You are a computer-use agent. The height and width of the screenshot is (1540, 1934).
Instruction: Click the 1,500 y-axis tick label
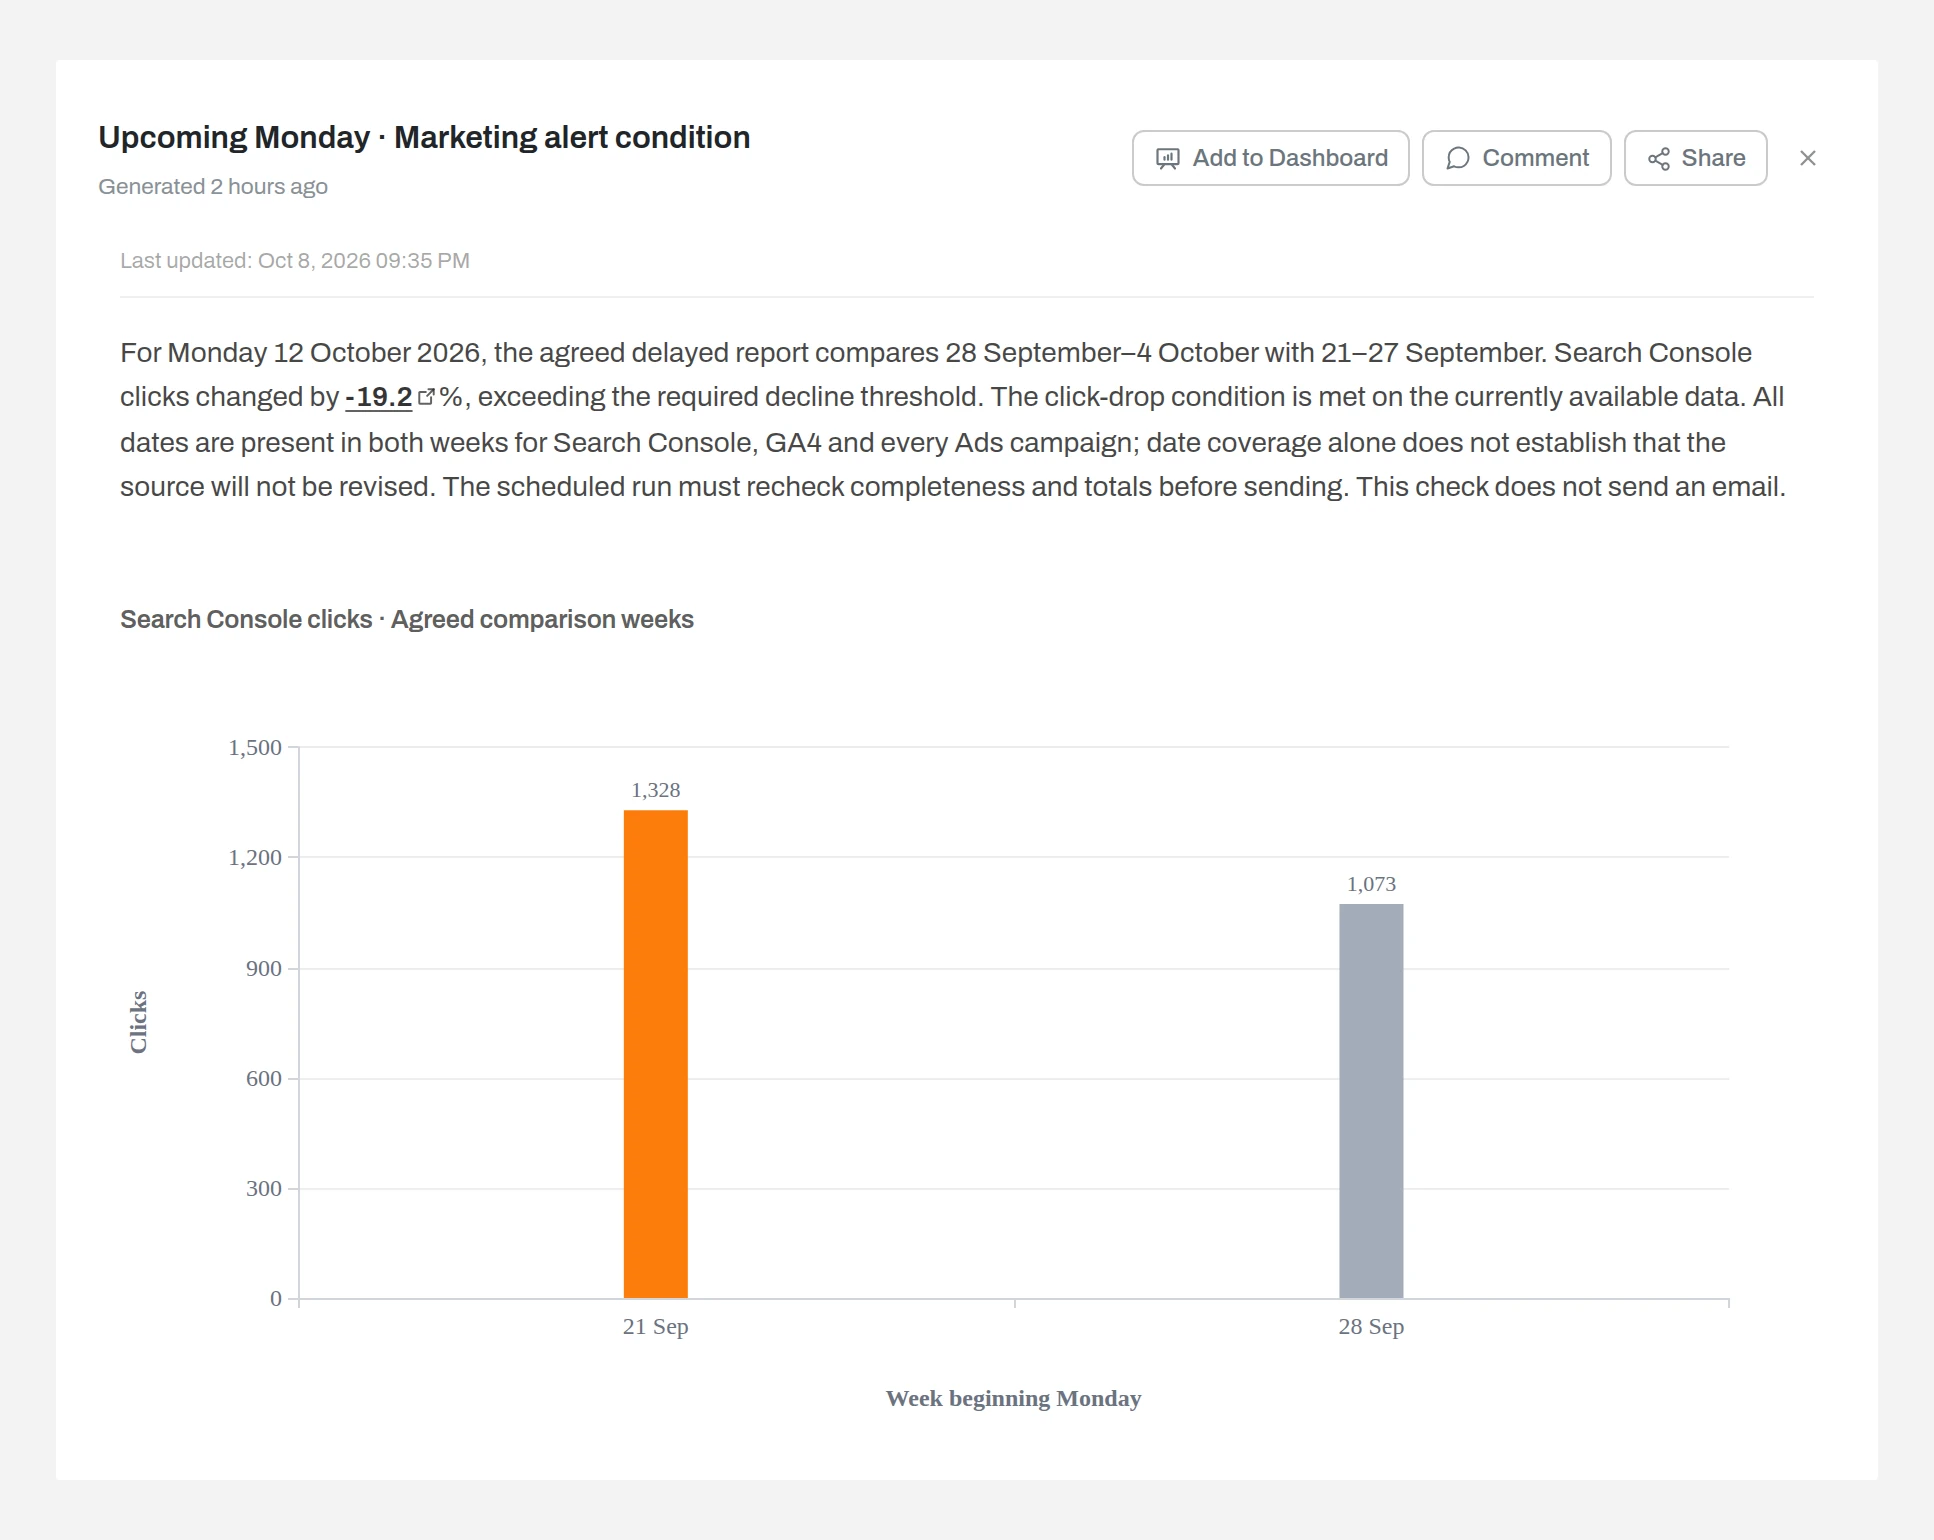point(255,747)
